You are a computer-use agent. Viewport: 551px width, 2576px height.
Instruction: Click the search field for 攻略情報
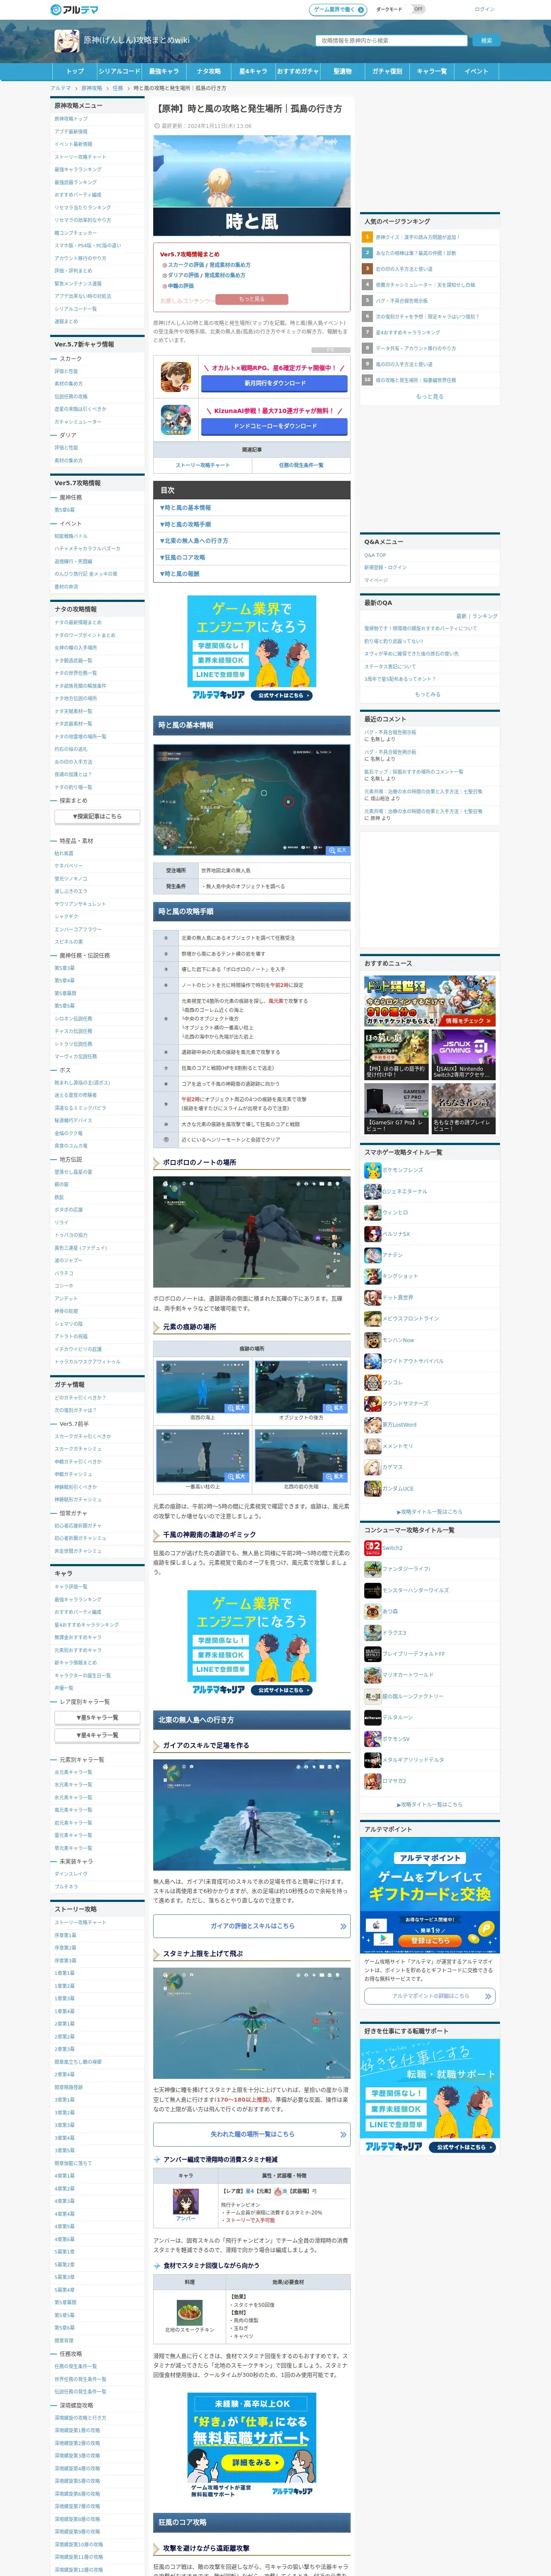coord(392,41)
